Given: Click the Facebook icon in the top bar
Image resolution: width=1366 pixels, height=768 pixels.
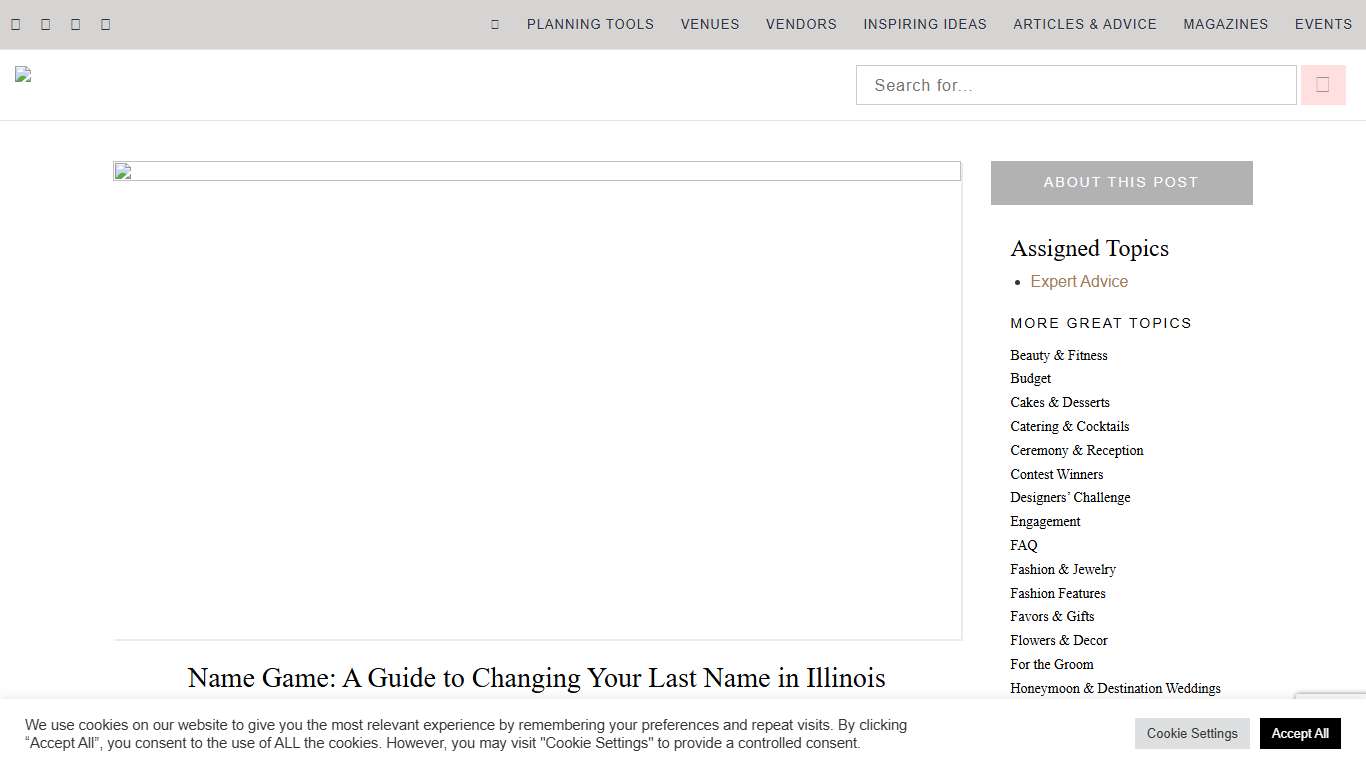Looking at the screenshot, I should point(15,23).
